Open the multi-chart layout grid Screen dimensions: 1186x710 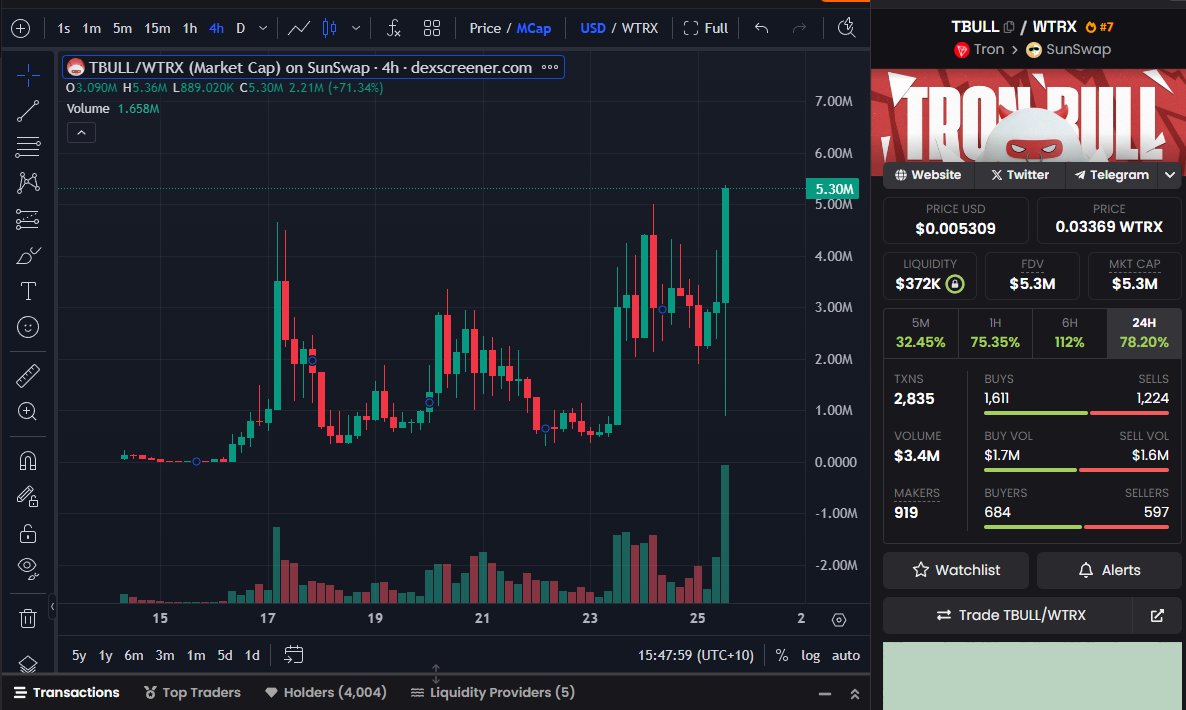click(x=432, y=29)
